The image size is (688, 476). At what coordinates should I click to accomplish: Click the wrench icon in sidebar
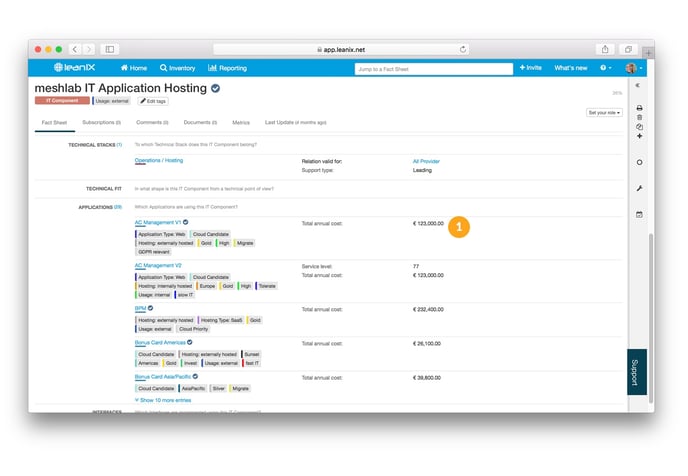point(639,188)
